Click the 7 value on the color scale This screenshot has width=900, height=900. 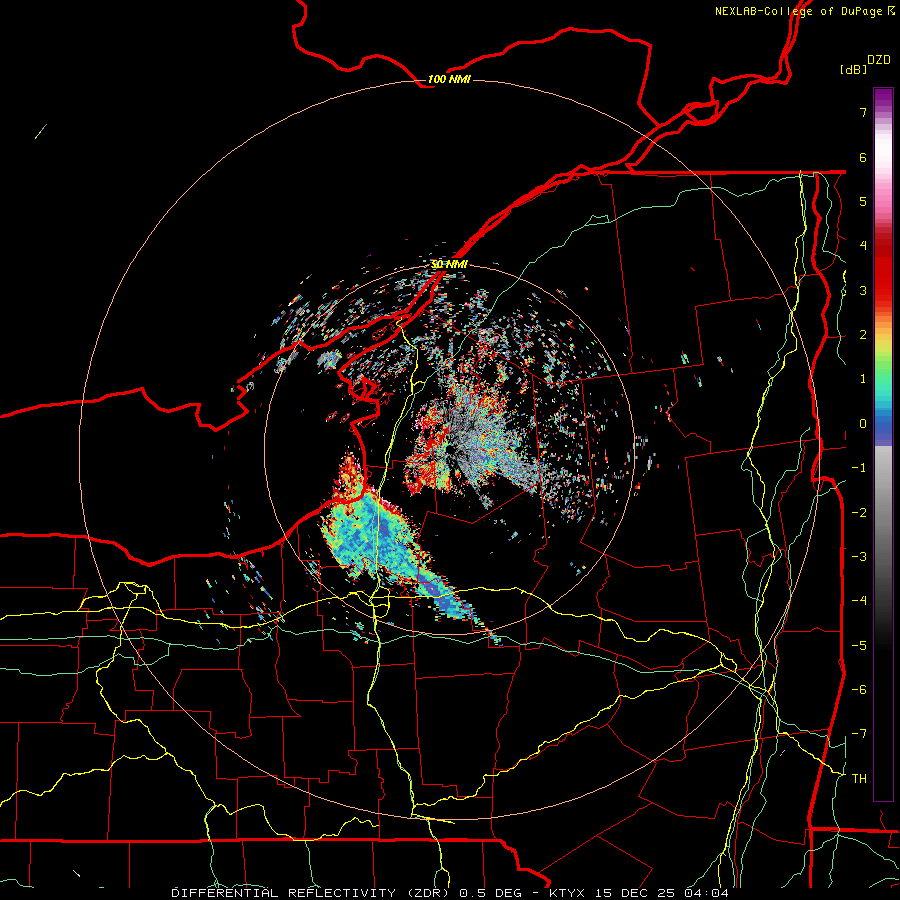click(x=863, y=112)
